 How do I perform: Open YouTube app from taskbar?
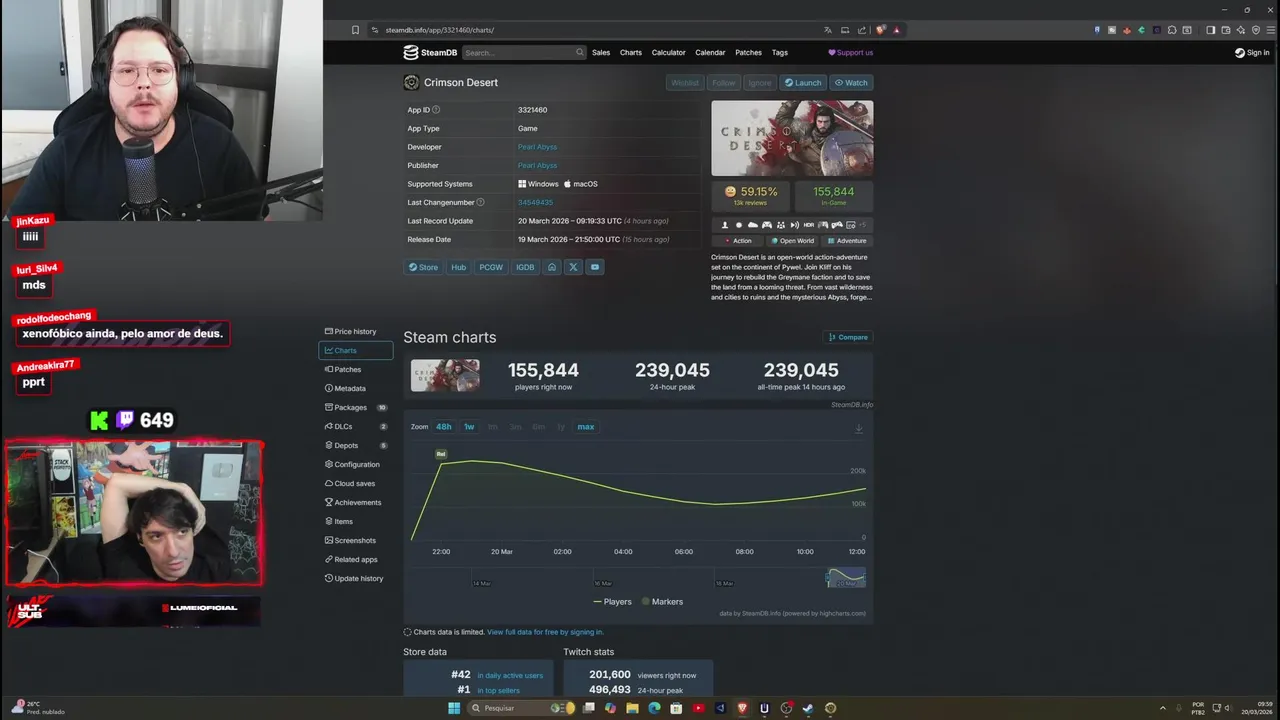click(x=698, y=708)
